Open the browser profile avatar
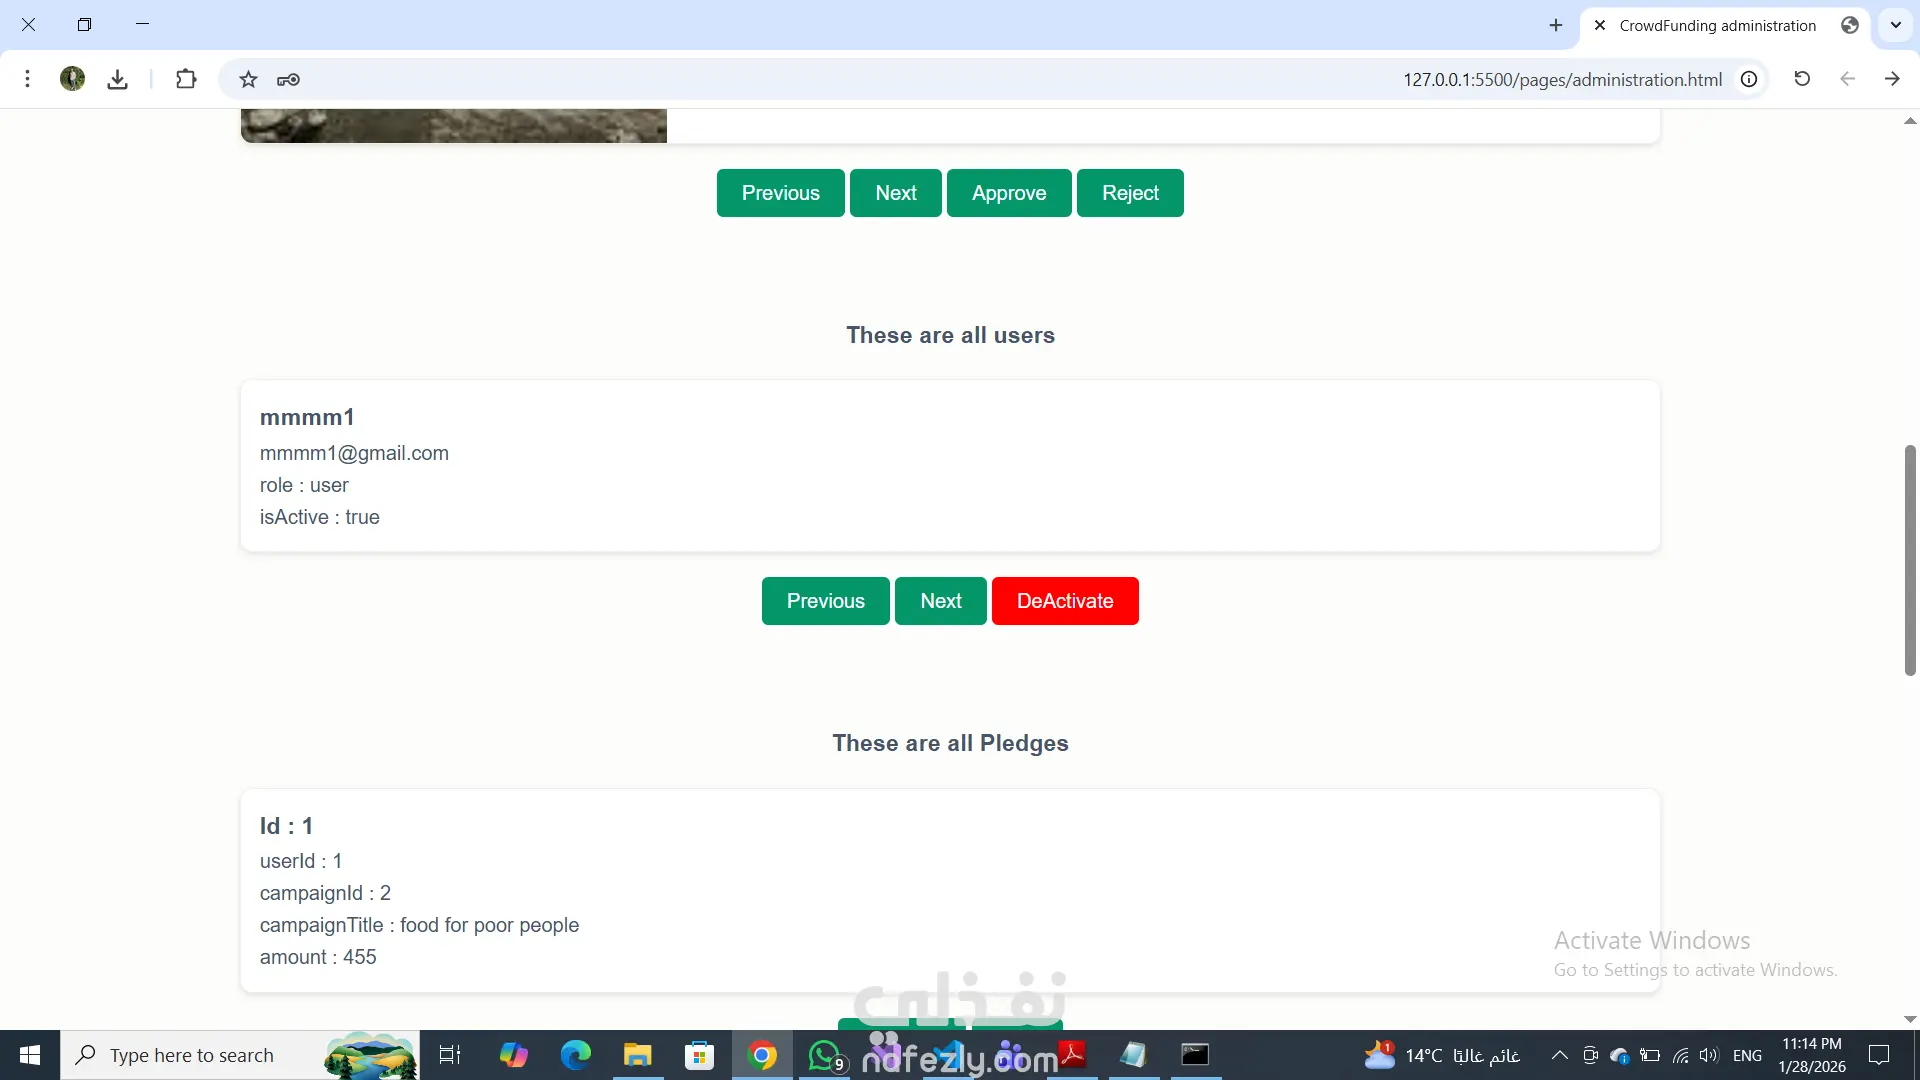Screen dimensions: 1920x1080 pos(72,79)
